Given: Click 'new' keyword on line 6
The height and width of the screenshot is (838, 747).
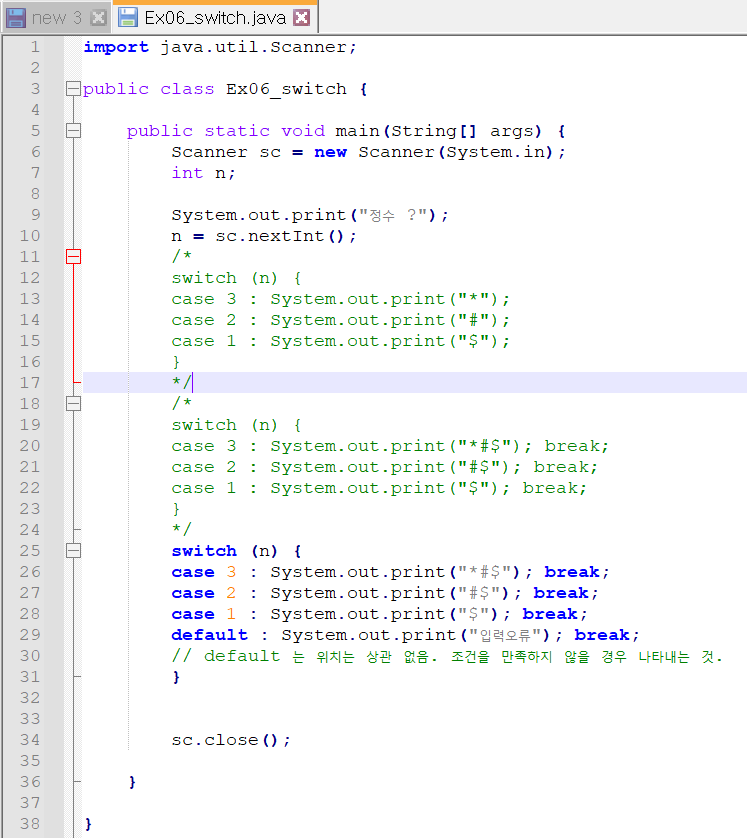Looking at the screenshot, I should [330, 152].
